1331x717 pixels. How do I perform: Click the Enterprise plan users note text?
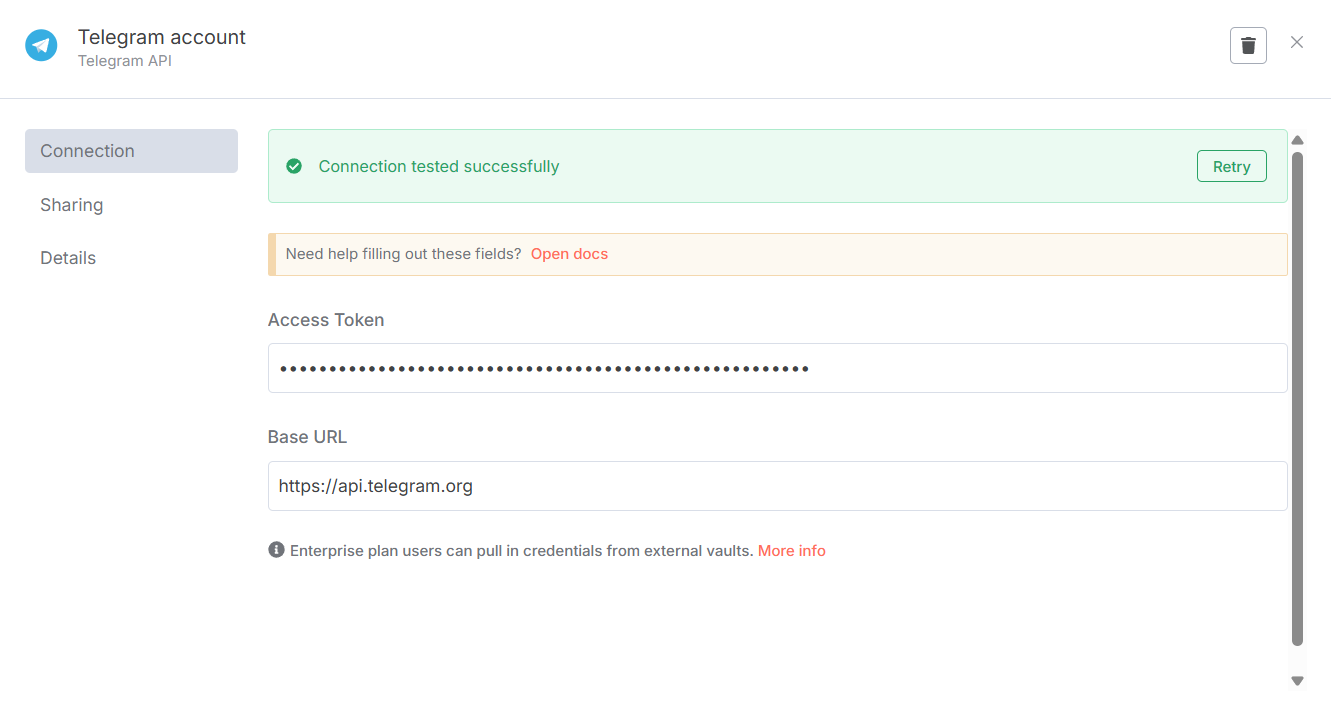pos(521,551)
